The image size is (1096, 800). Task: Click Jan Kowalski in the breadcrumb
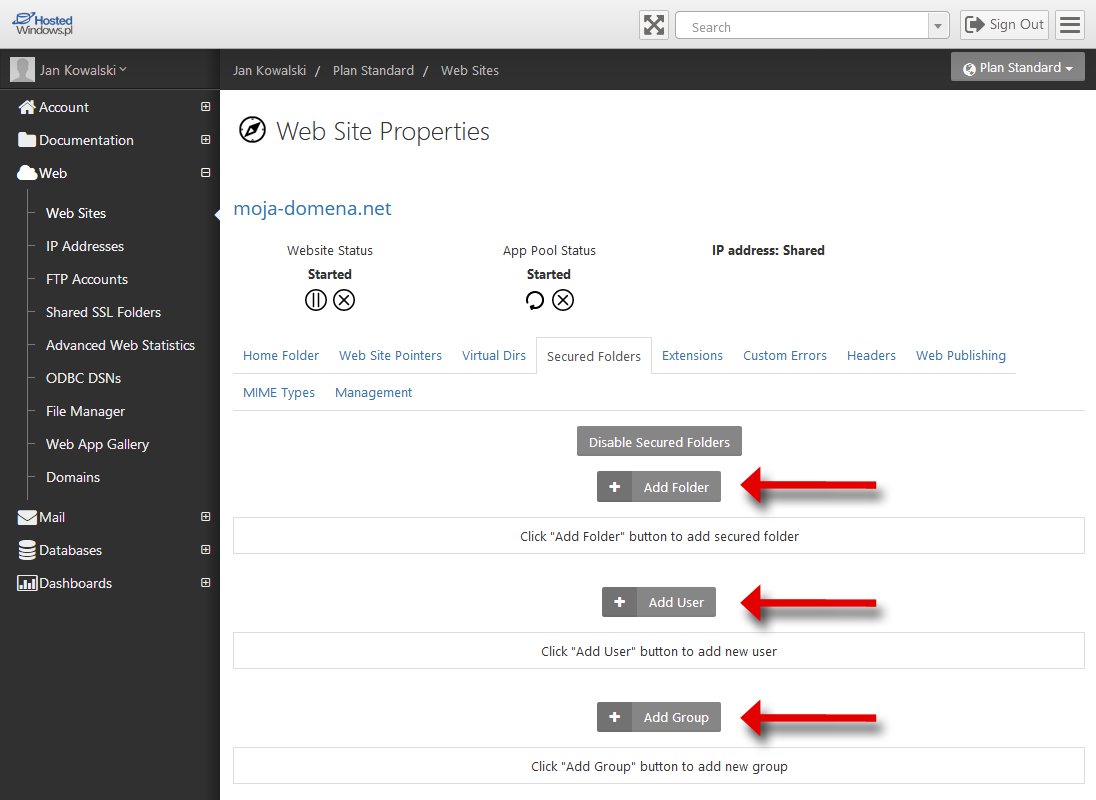tap(270, 71)
